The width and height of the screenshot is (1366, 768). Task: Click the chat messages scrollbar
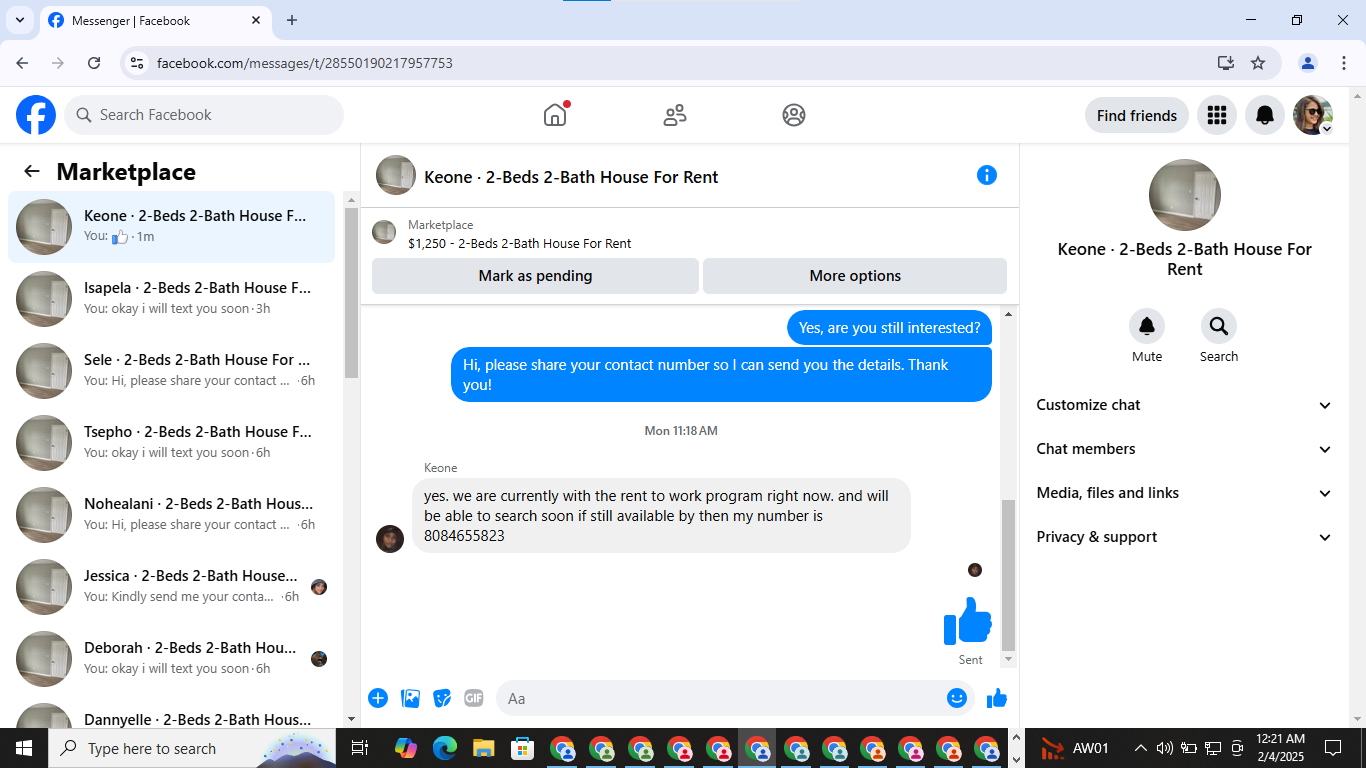tap(1008, 575)
